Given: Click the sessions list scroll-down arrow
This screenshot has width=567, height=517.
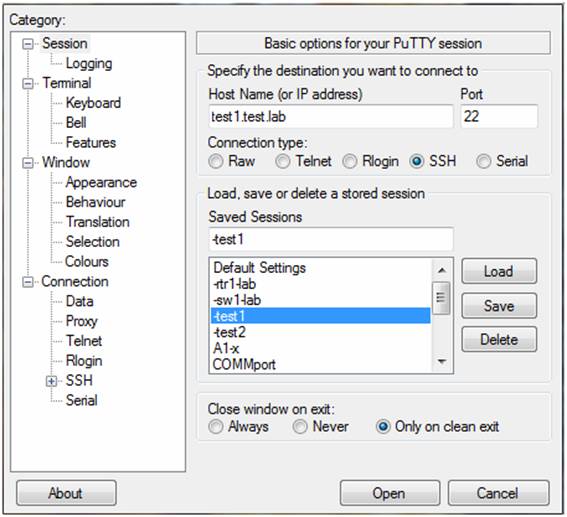Looking at the screenshot, I should point(442,361).
